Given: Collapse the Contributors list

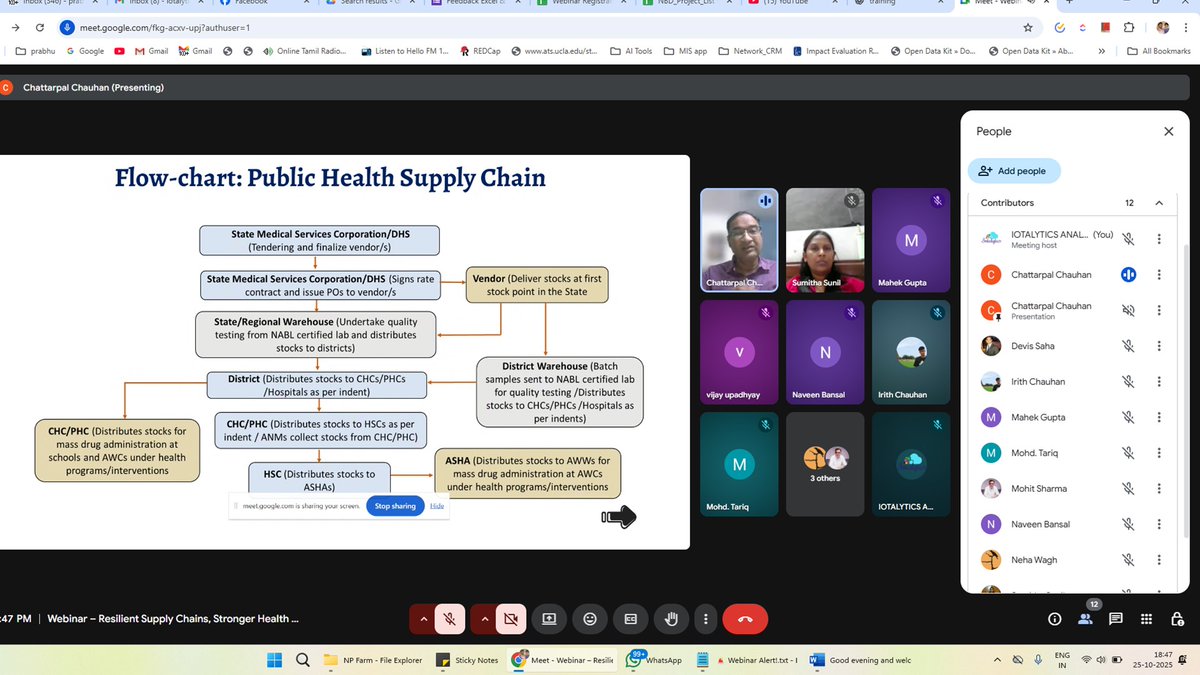Looking at the screenshot, I should click(1159, 203).
